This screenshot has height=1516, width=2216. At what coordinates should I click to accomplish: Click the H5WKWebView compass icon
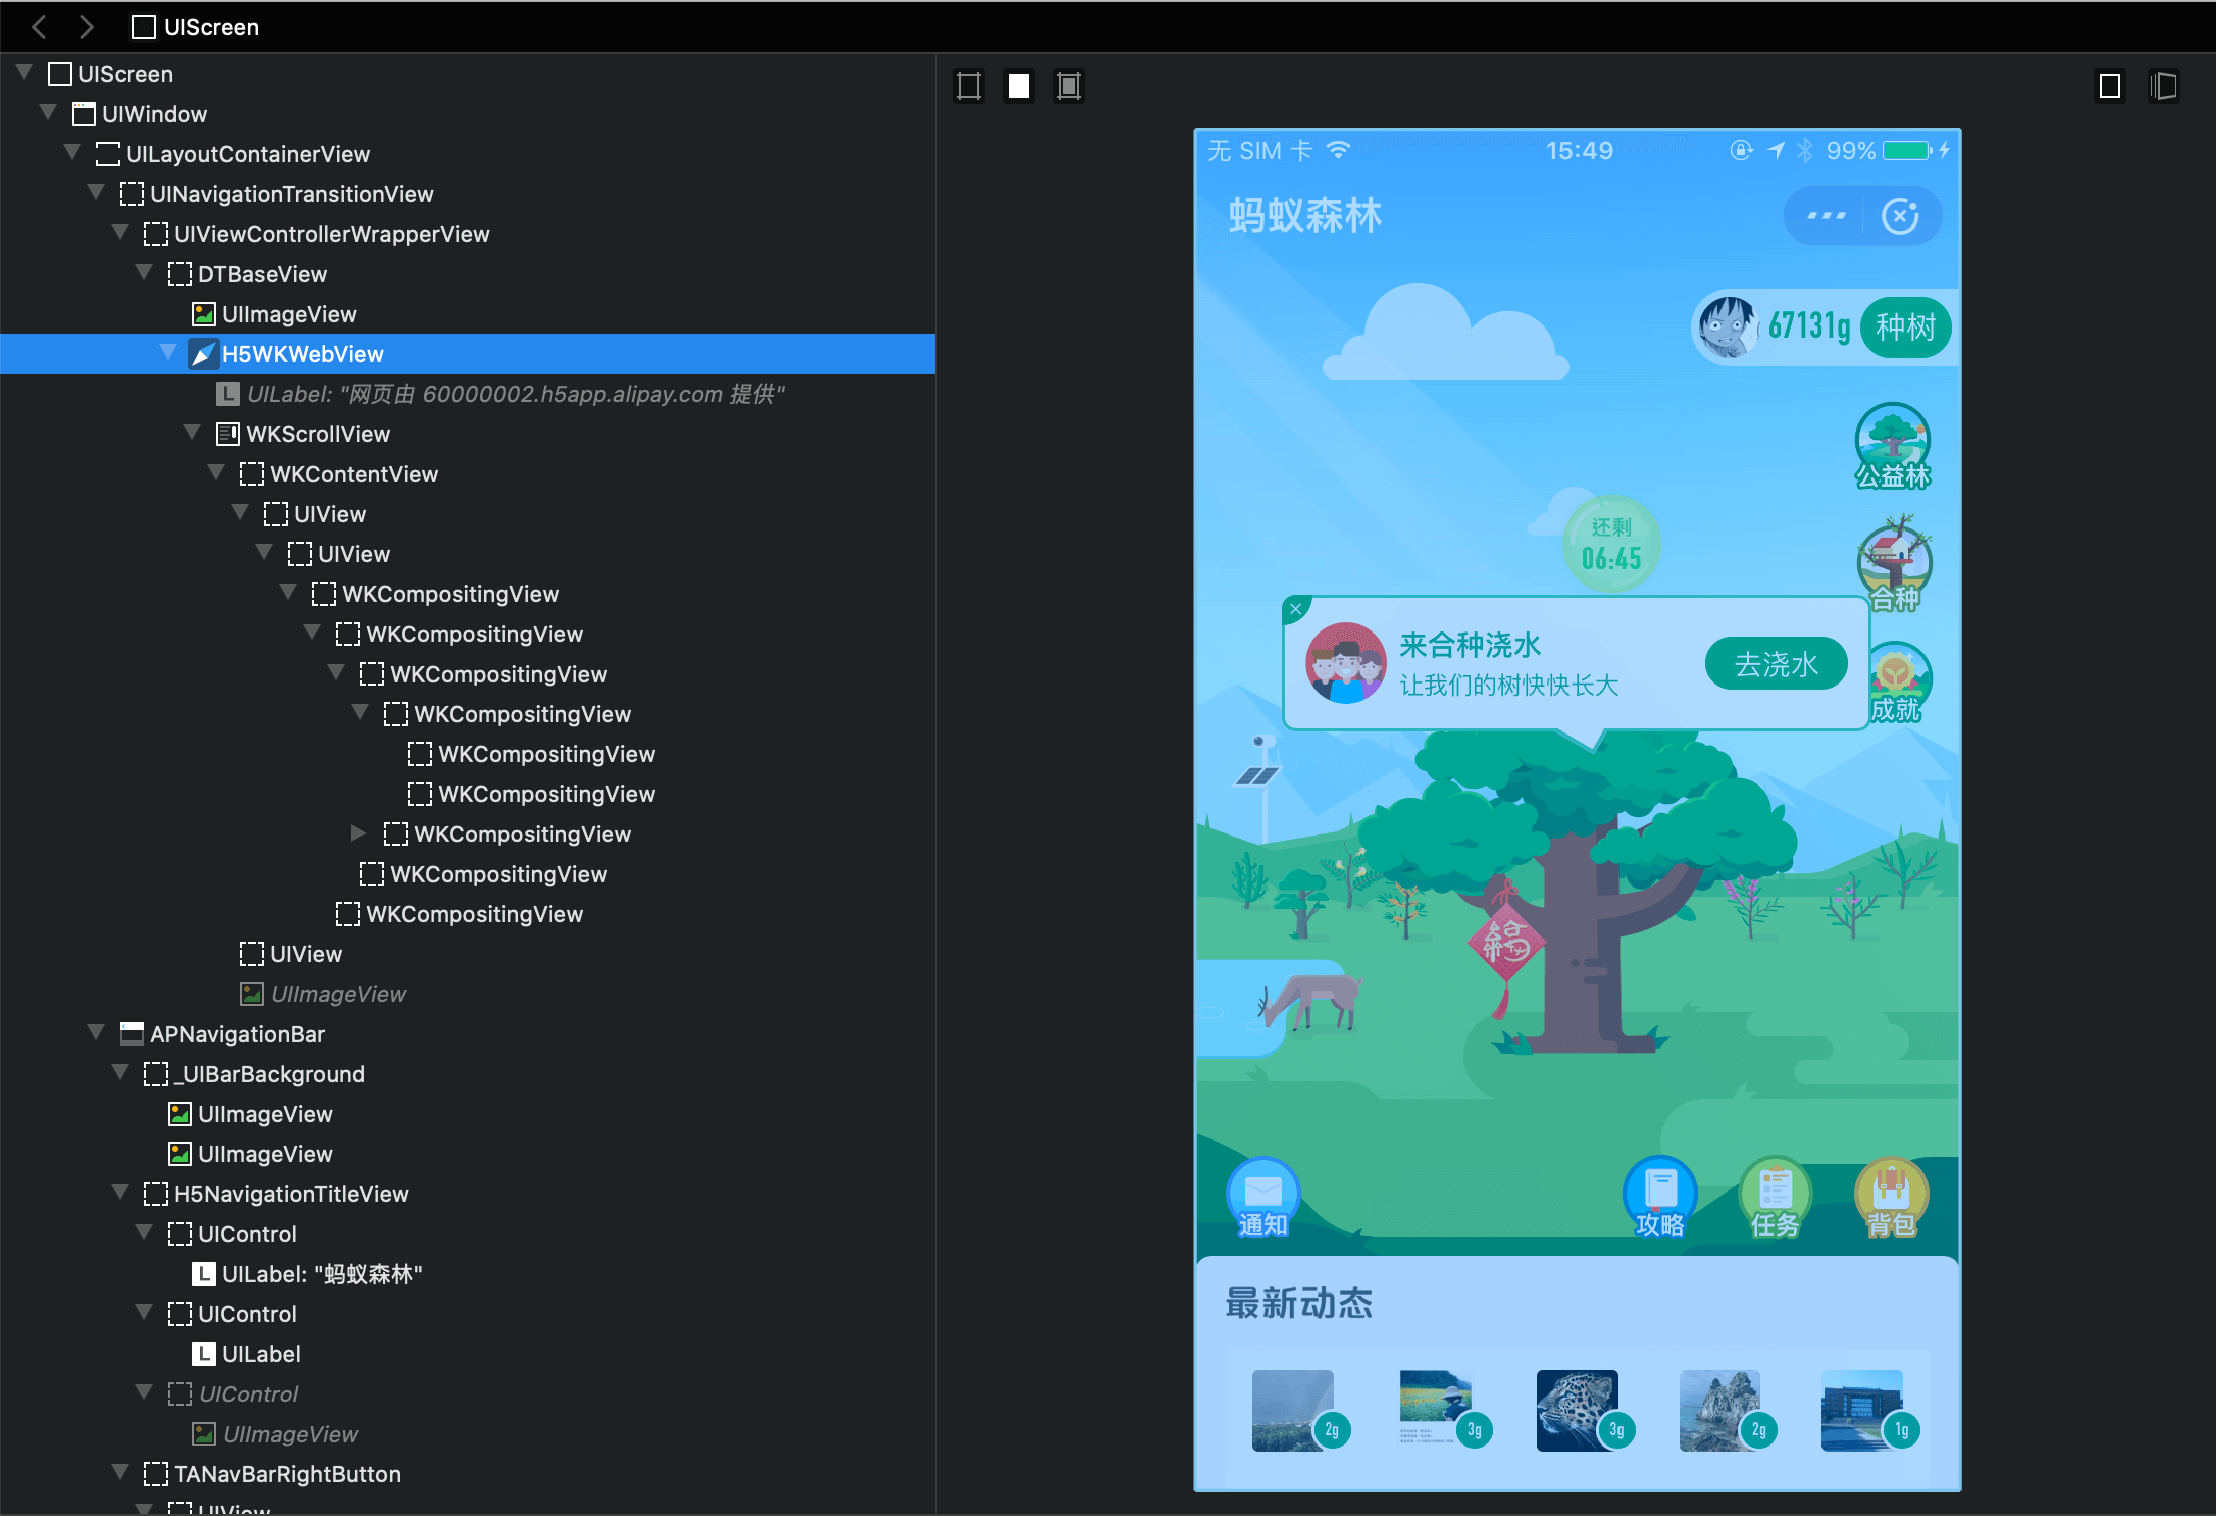203,354
